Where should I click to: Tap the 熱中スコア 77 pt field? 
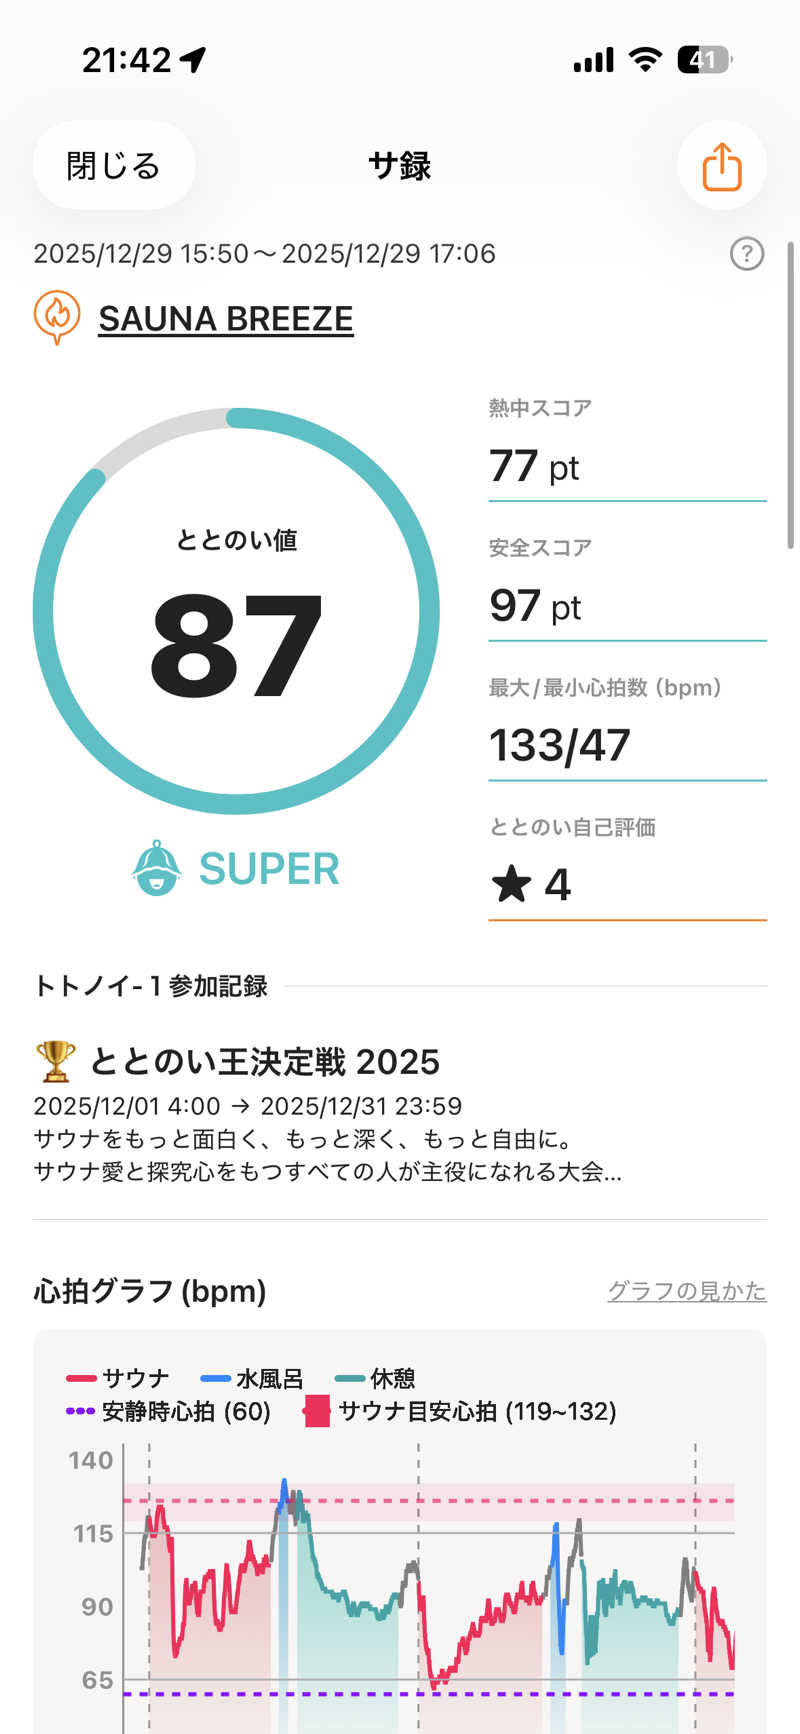[627, 465]
